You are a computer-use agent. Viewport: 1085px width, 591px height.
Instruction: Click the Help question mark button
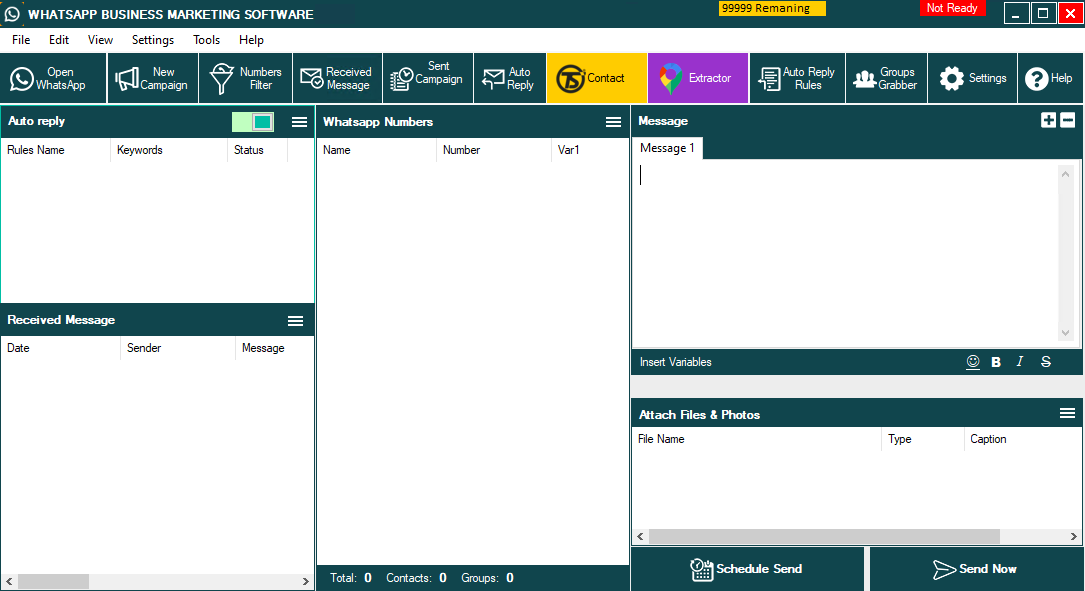pyautogui.click(x=1049, y=78)
